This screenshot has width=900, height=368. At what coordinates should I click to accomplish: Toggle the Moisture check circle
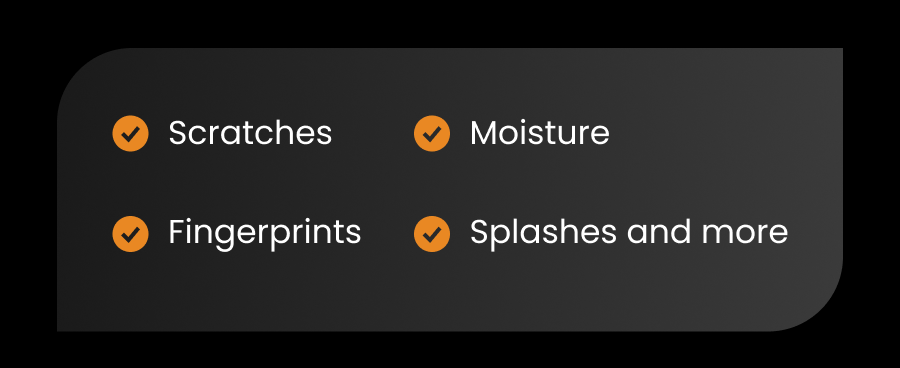432,133
